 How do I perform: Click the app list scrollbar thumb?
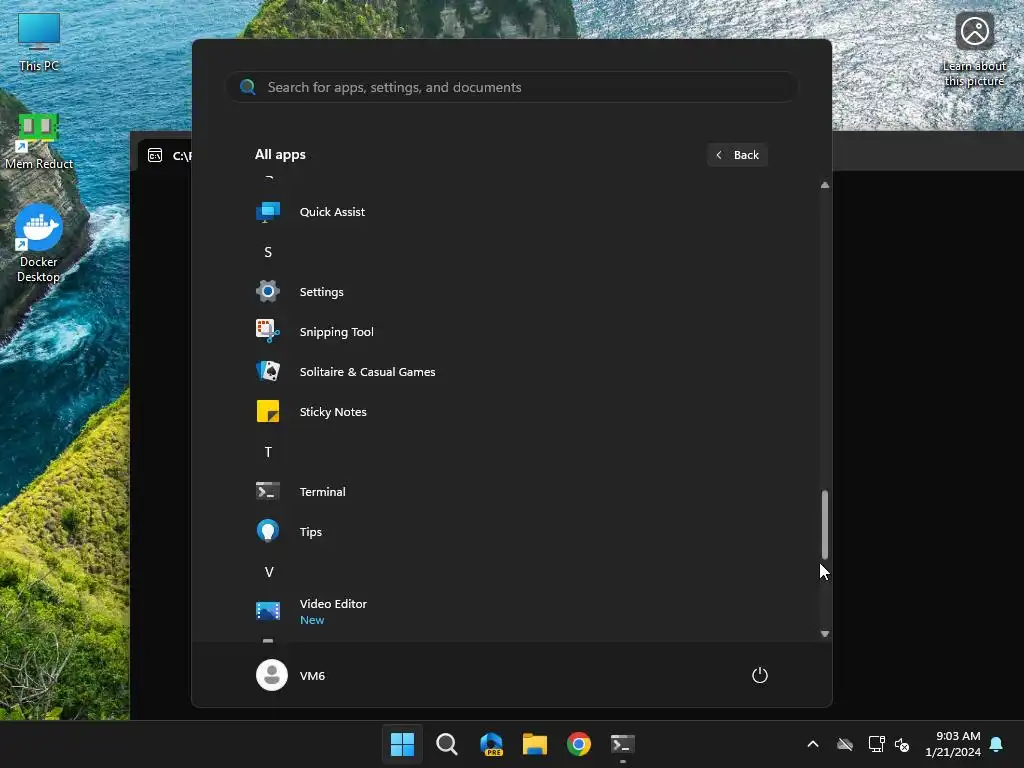click(825, 524)
